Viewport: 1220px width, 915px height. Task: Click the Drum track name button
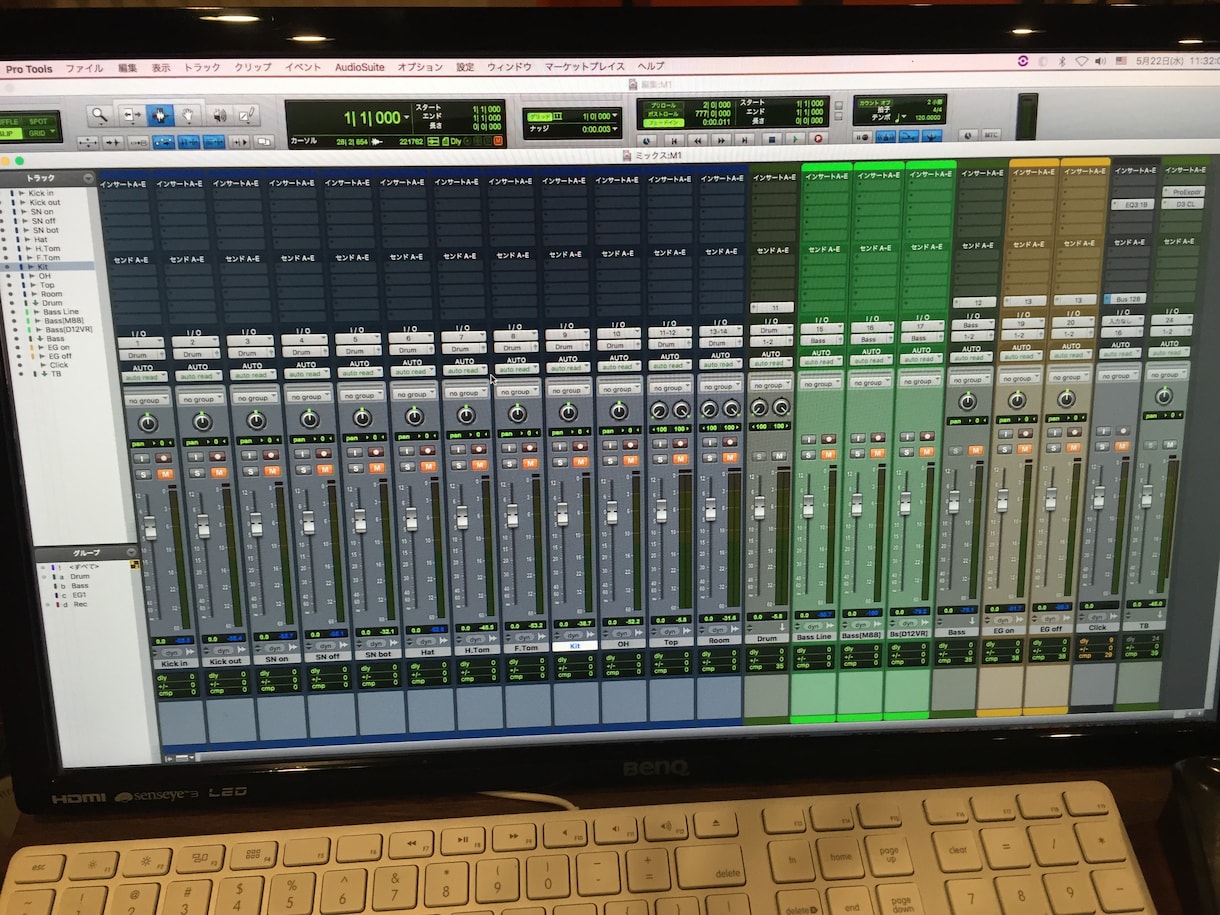pos(768,639)
